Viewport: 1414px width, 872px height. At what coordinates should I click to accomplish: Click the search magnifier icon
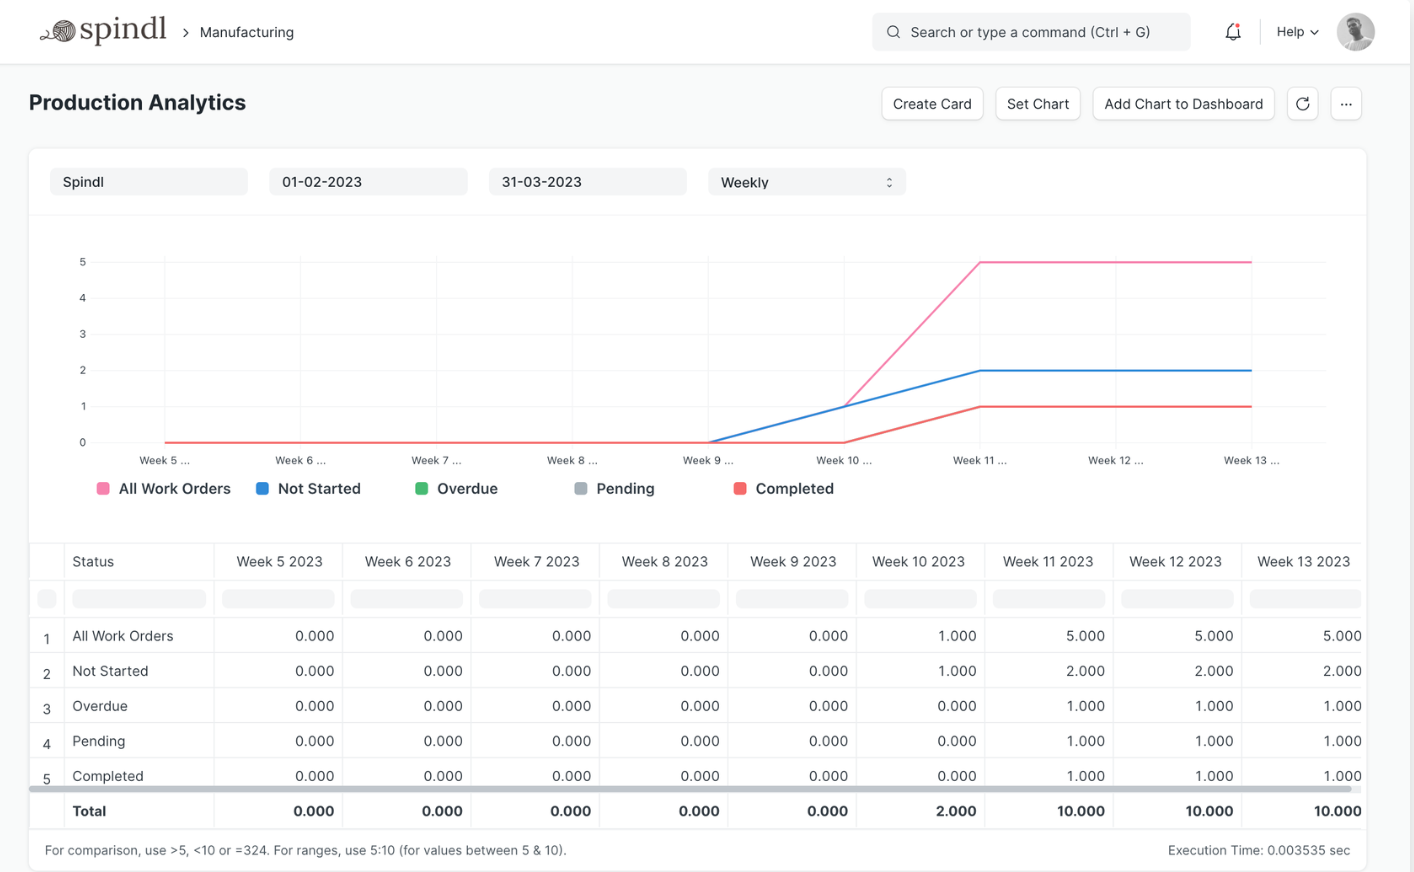pyautogui.click(x=893, y=32)
